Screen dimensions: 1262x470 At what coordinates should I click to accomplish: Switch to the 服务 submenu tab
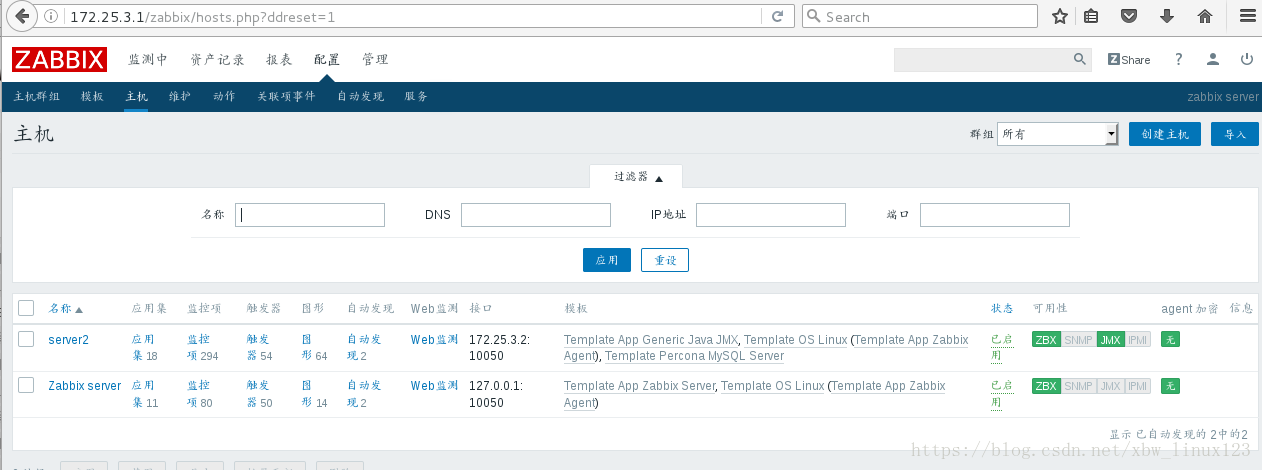click(416, 97)
